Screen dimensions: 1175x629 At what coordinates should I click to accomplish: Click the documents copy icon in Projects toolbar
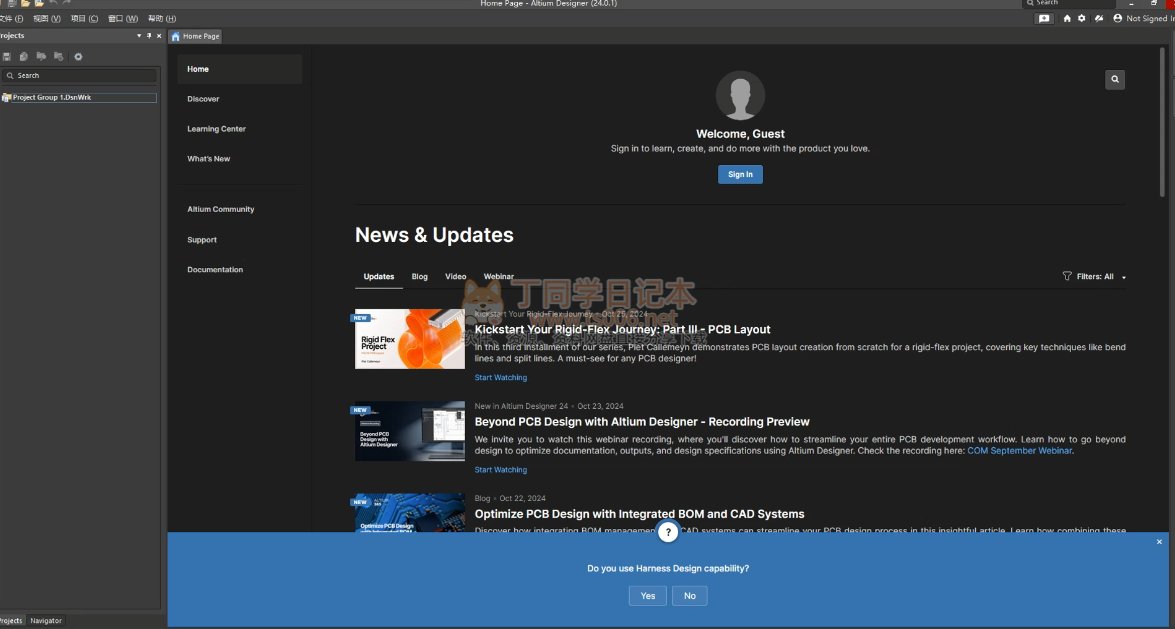(24, 56)
